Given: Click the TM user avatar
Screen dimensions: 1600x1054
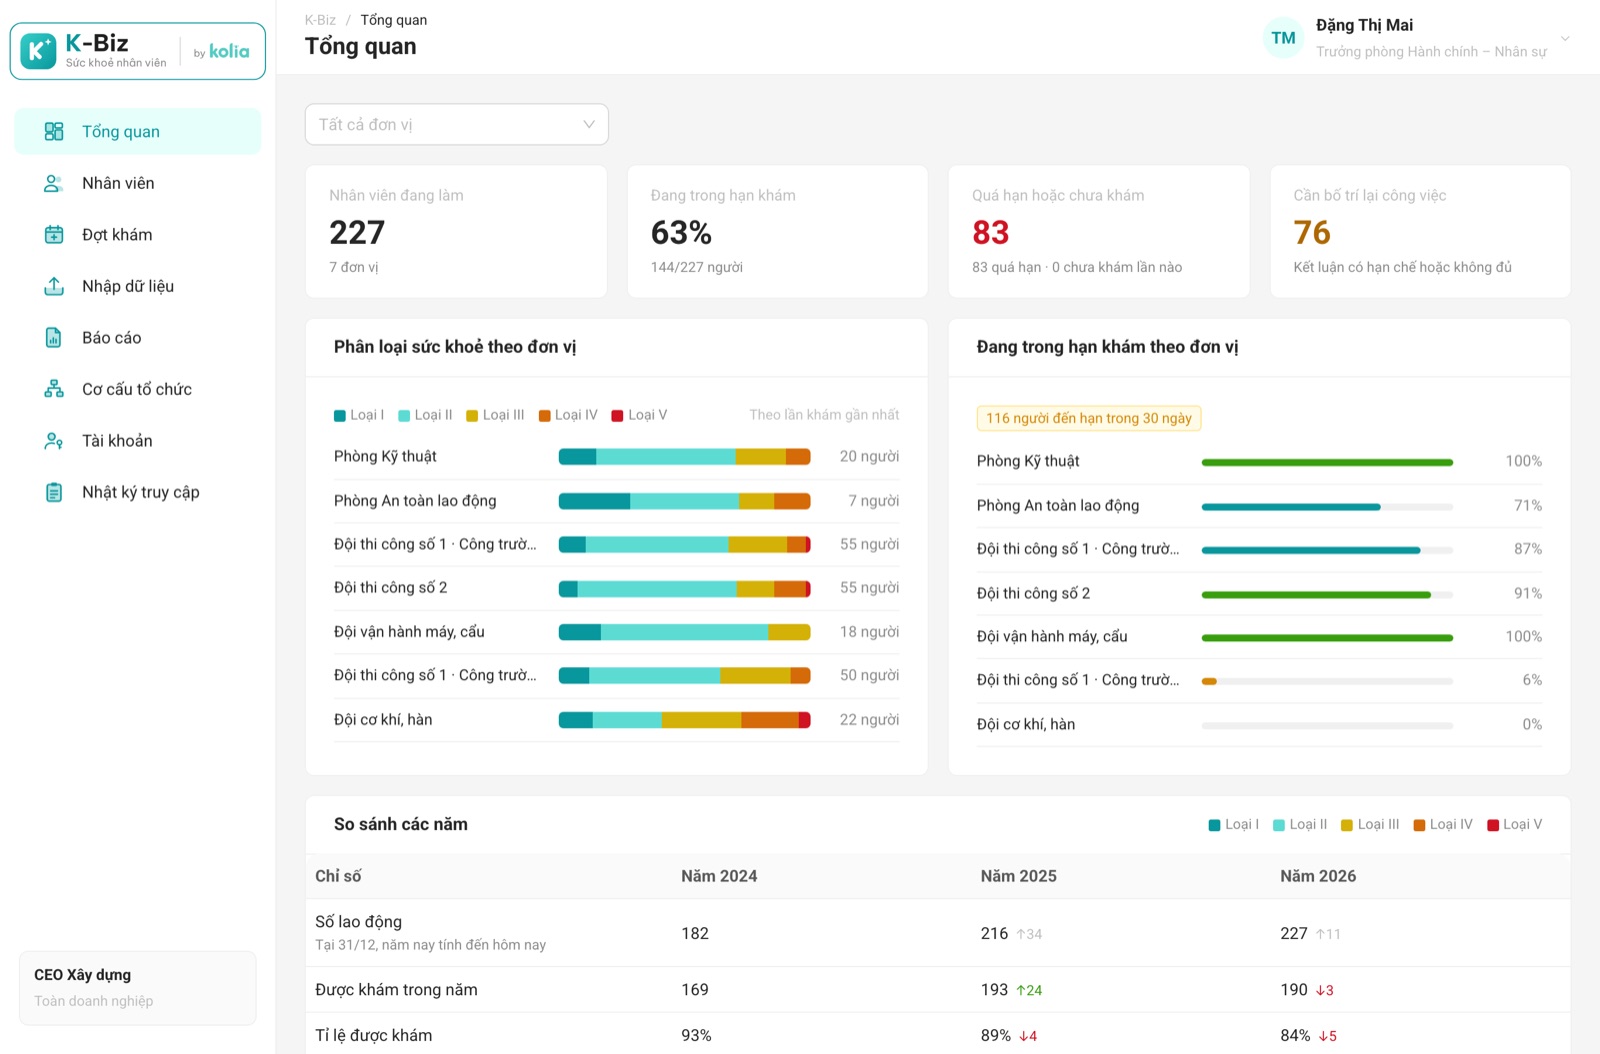Looking at the screenshot, I should 1283,38.
